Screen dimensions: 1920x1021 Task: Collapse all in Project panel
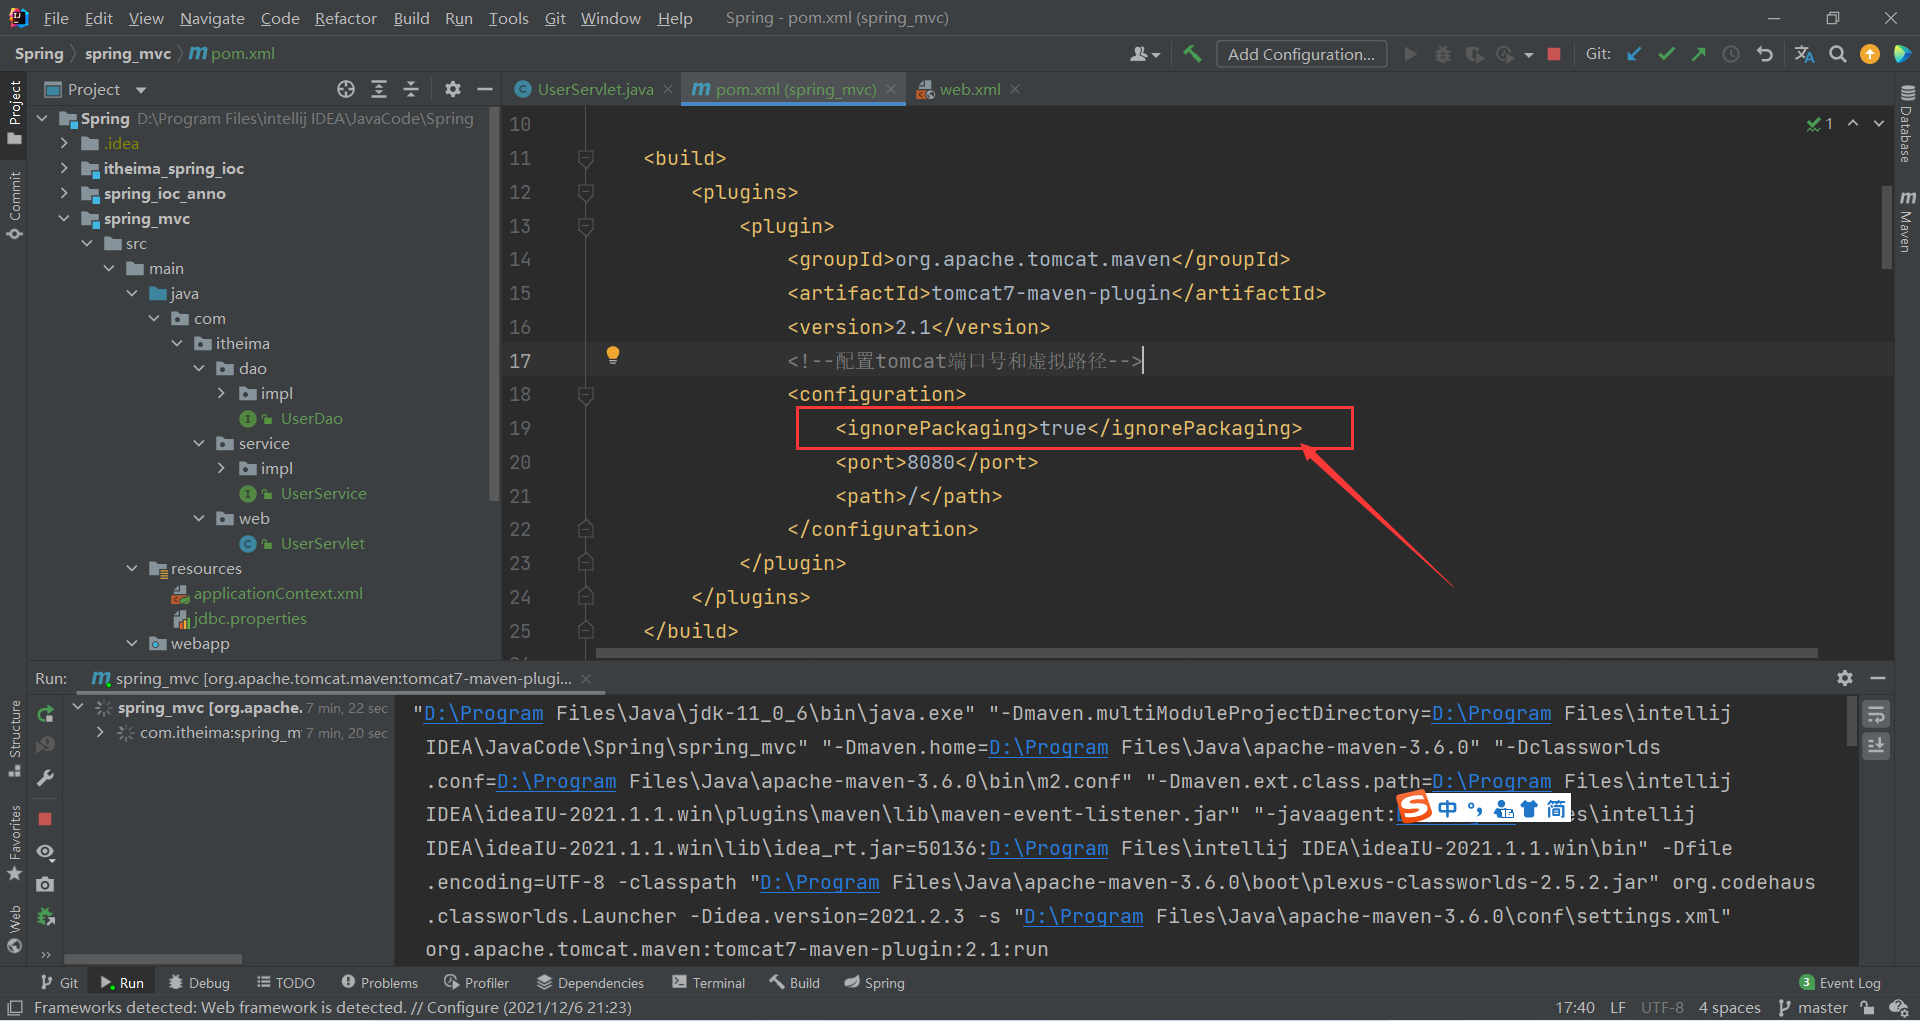point(411,89)
